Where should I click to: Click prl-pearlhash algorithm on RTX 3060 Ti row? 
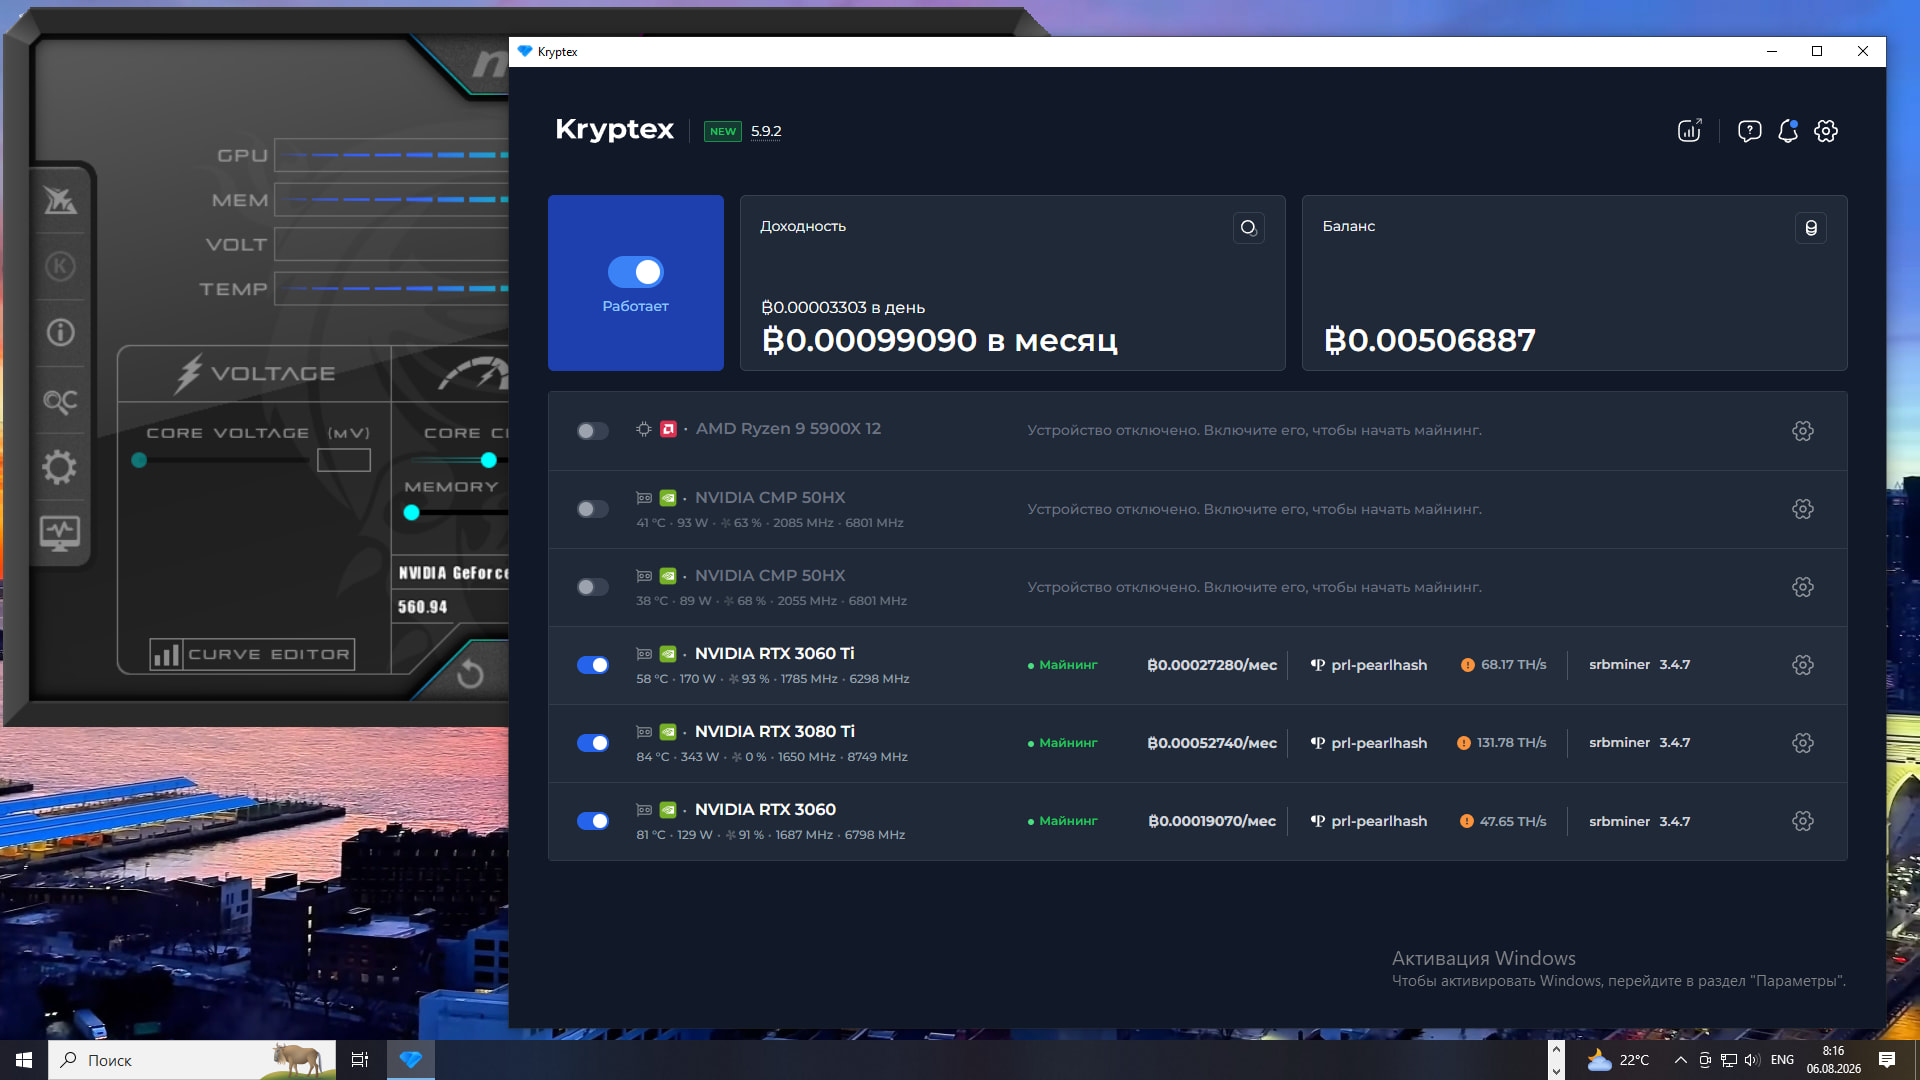click(1369, 665)
